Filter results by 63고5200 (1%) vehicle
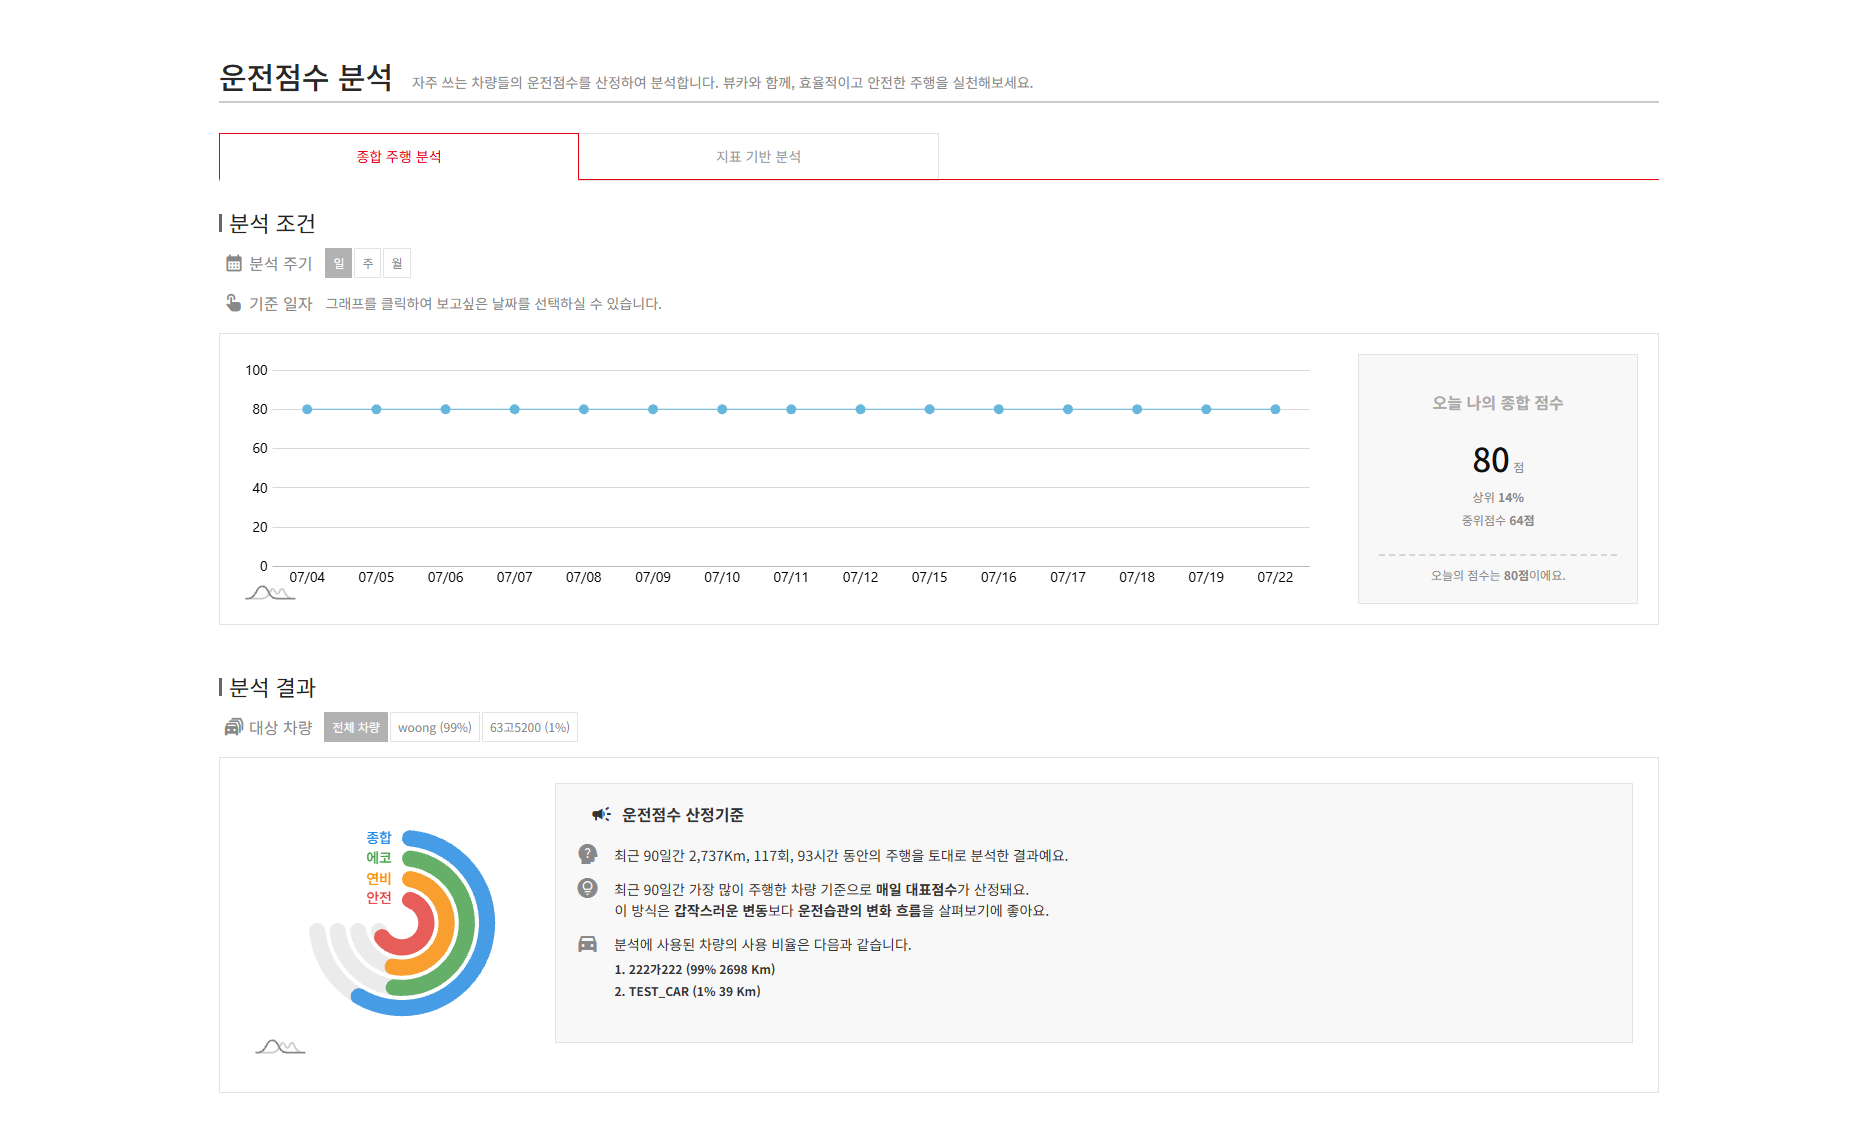Image resolution: width=1876 pixels, height=1134 pixels. [x=529, y=727]
